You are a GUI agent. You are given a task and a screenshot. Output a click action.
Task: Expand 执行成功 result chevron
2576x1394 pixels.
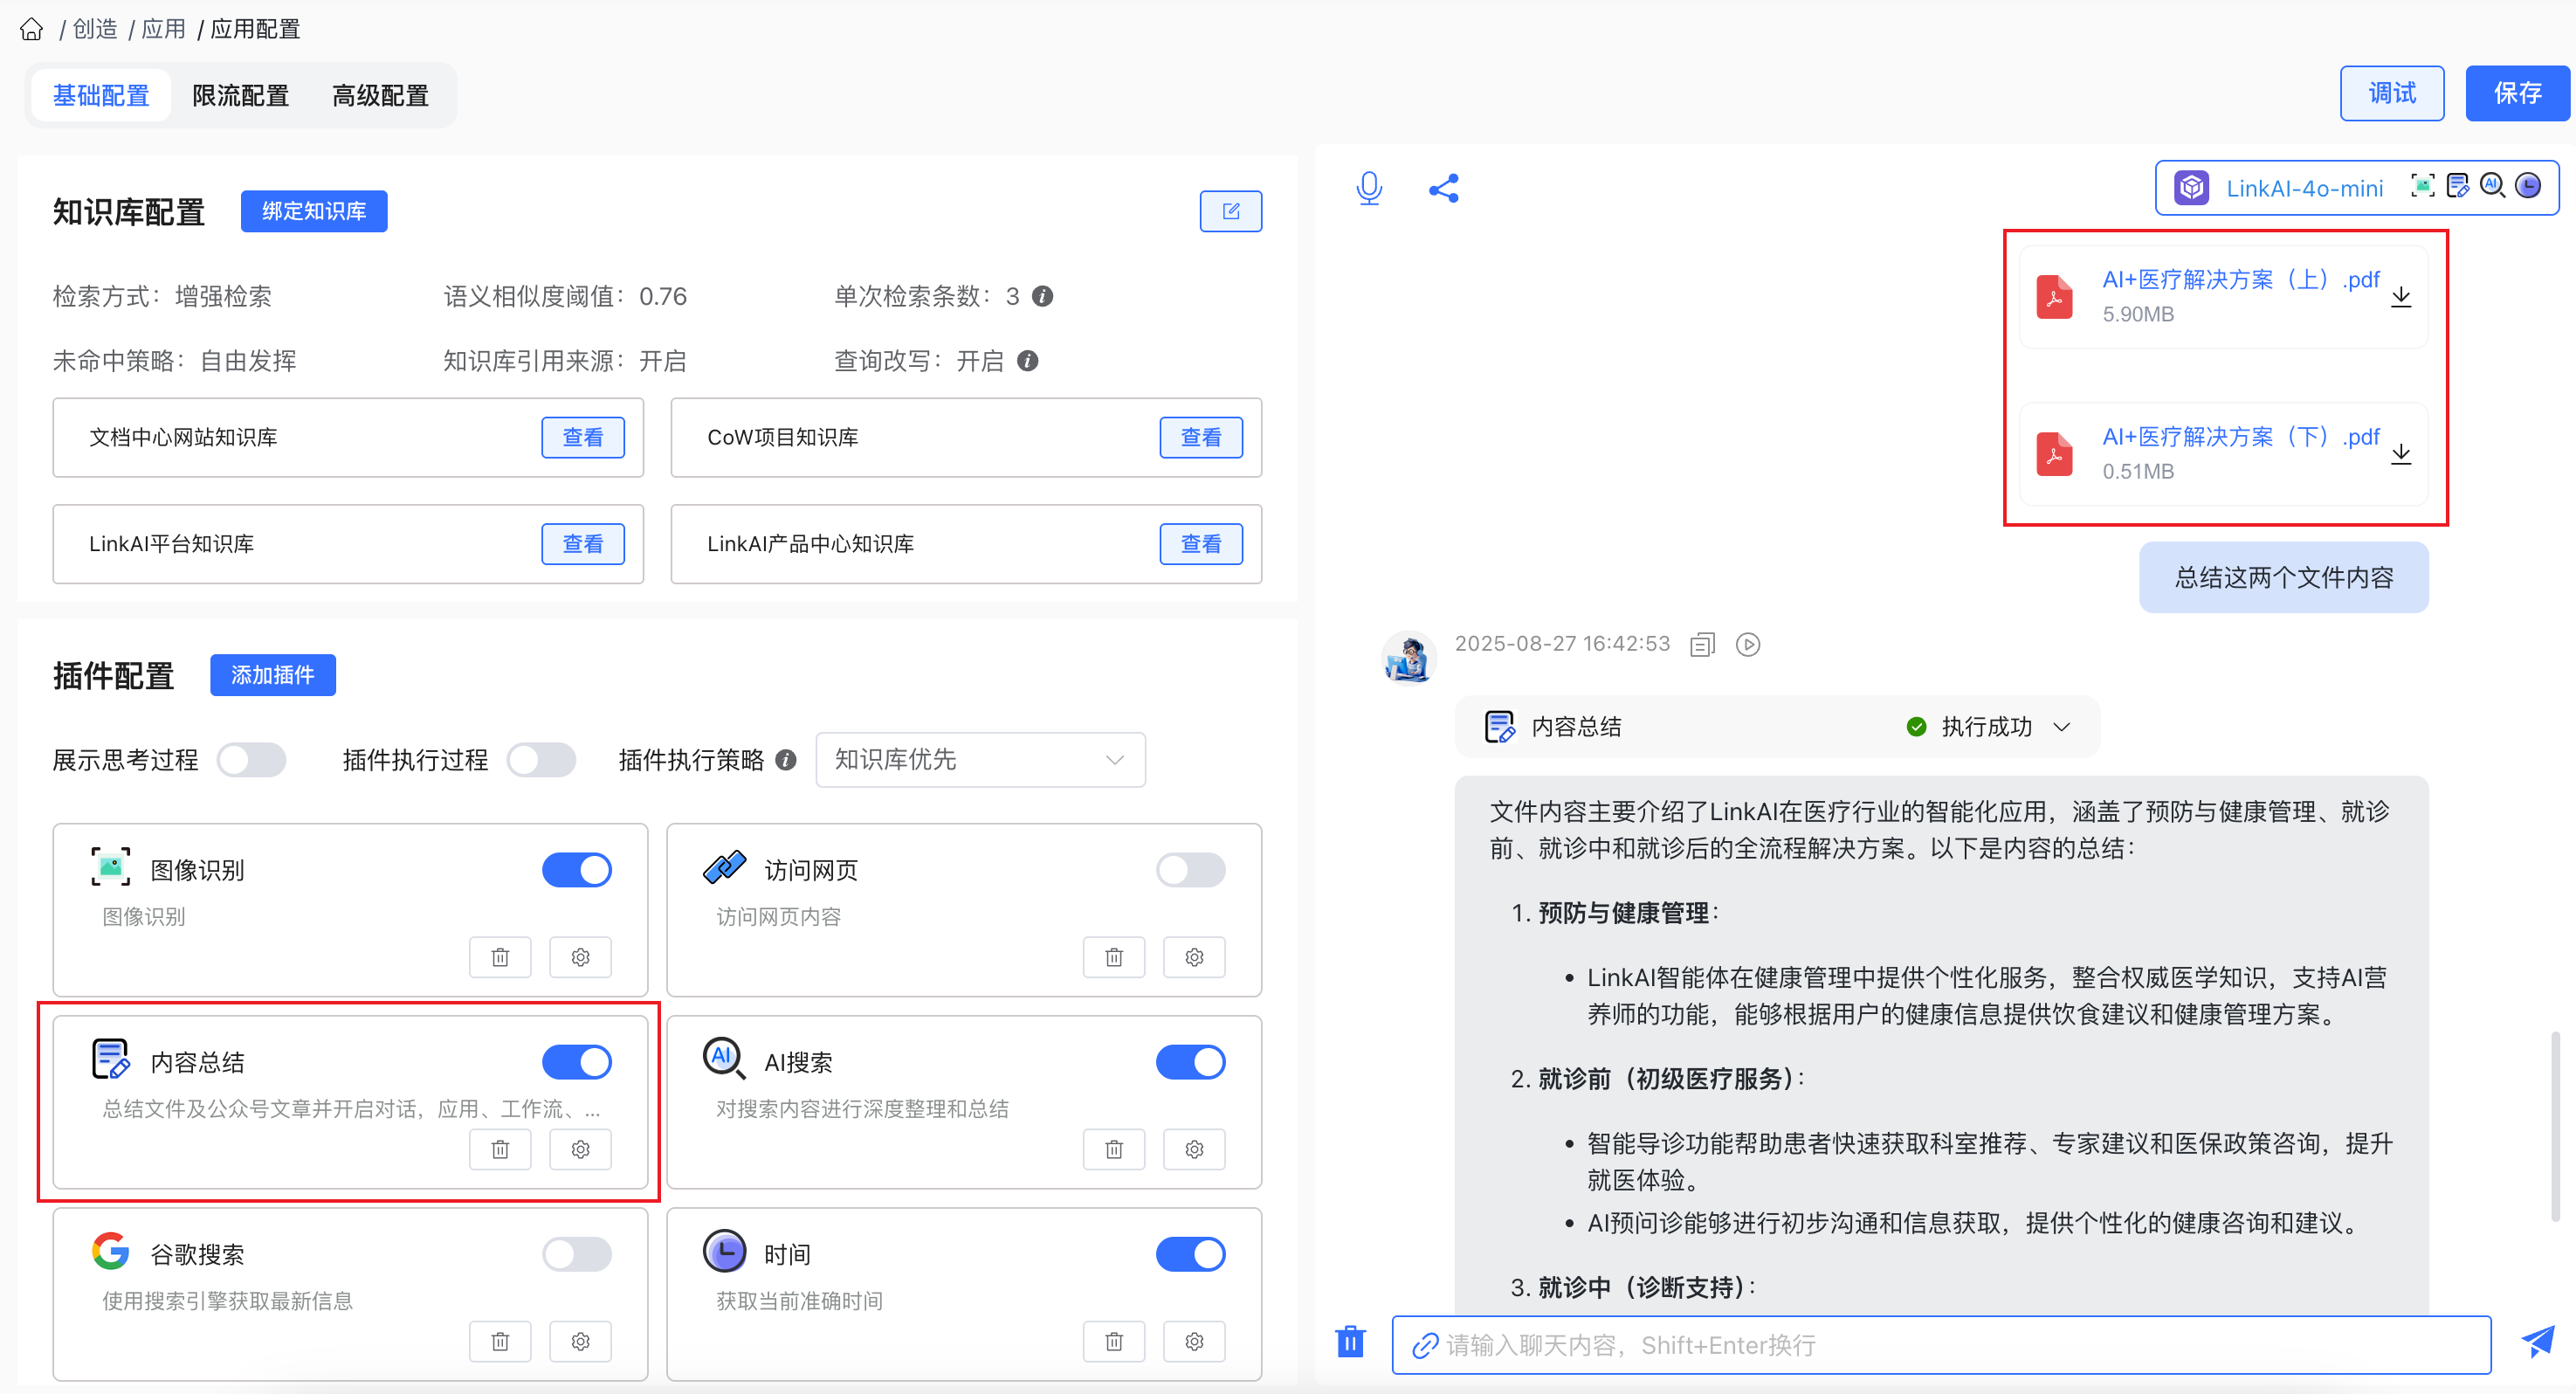pos(2061,727)
